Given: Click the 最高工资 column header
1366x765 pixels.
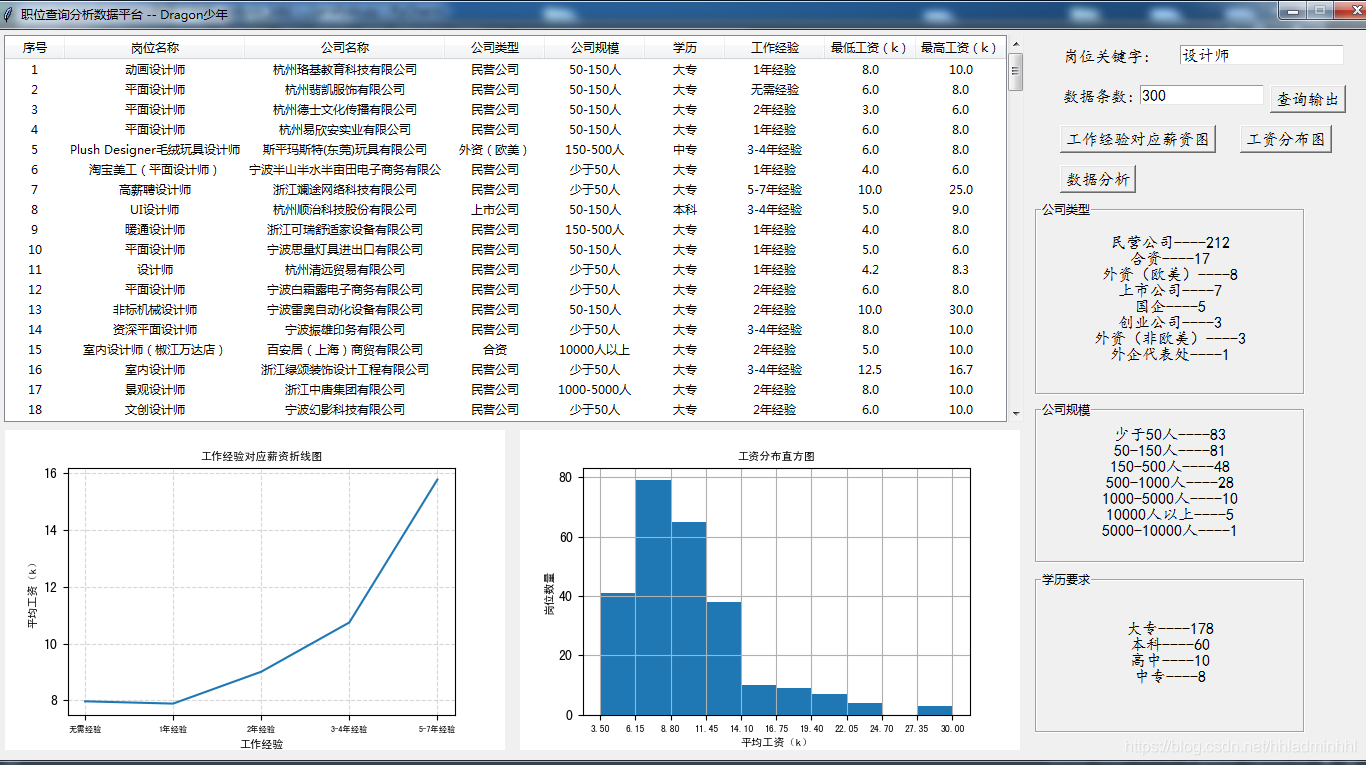Looking at the screenshot, I should coord(960,48).
